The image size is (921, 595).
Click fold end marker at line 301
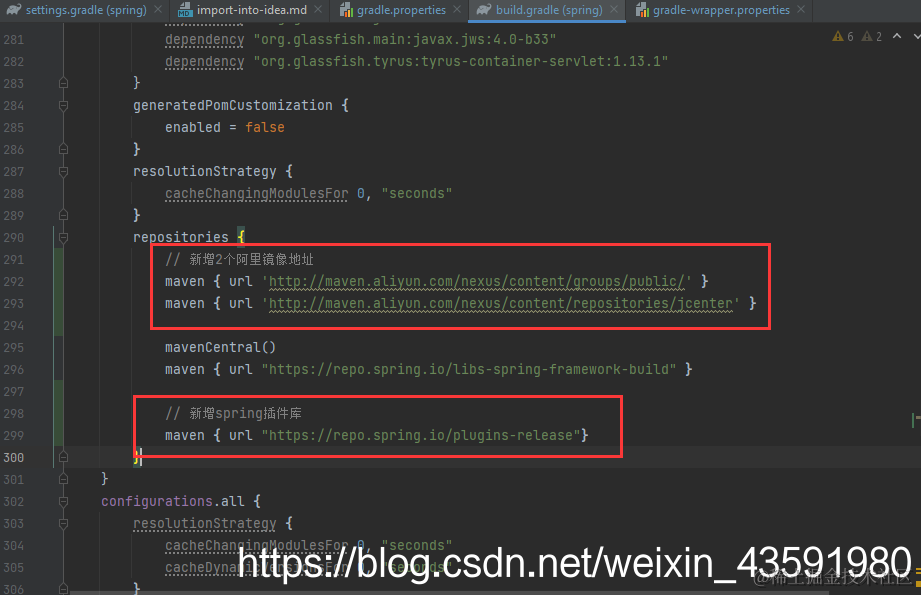[x=63, y=479]
